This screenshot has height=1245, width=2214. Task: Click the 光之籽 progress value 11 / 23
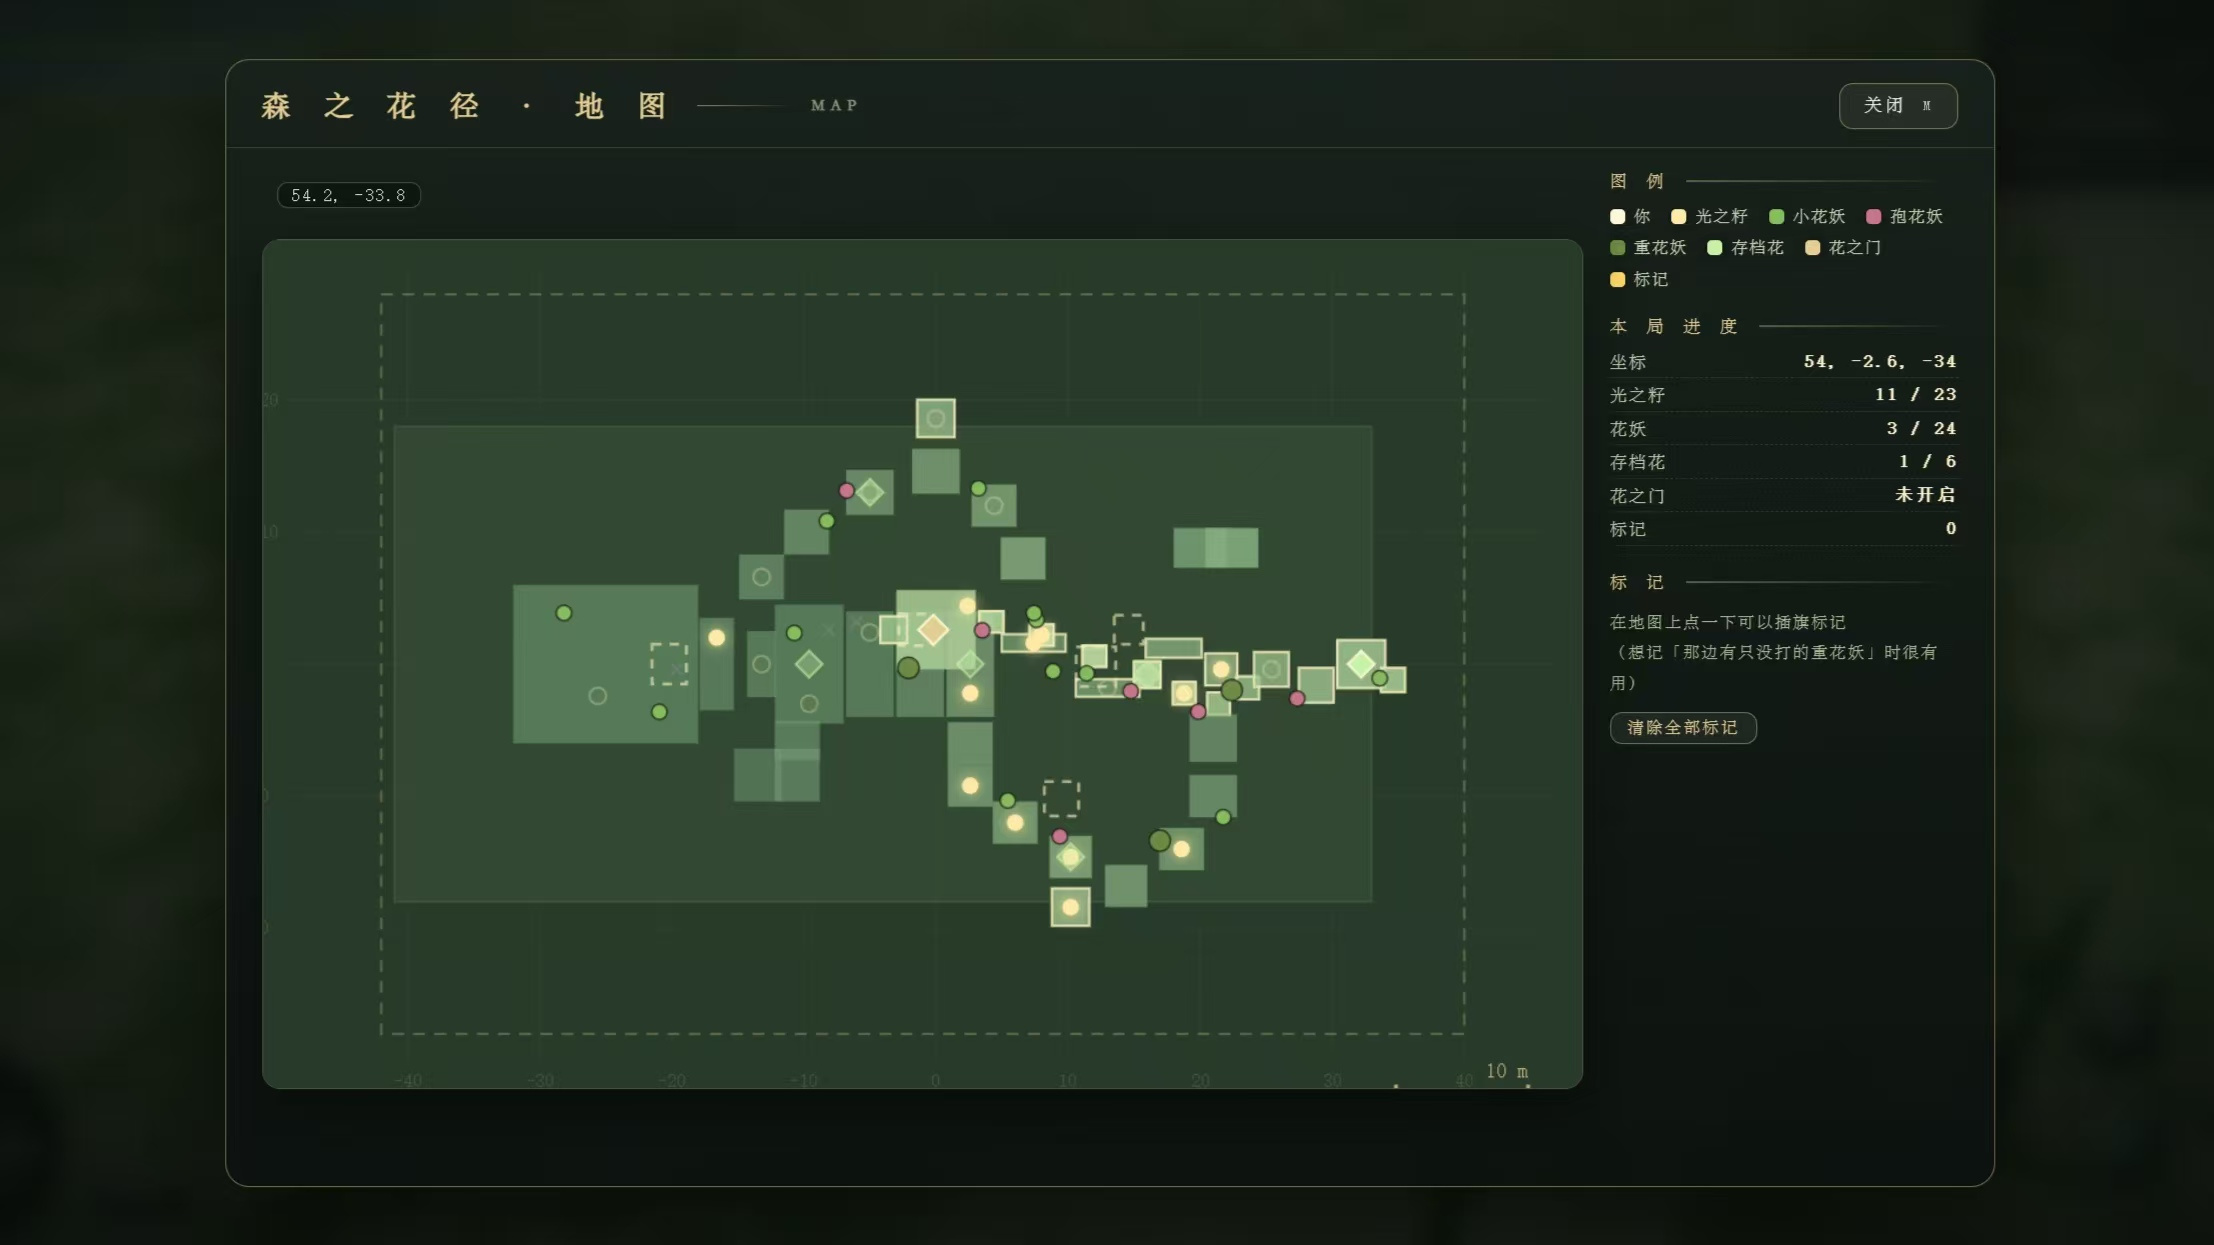1916,394
